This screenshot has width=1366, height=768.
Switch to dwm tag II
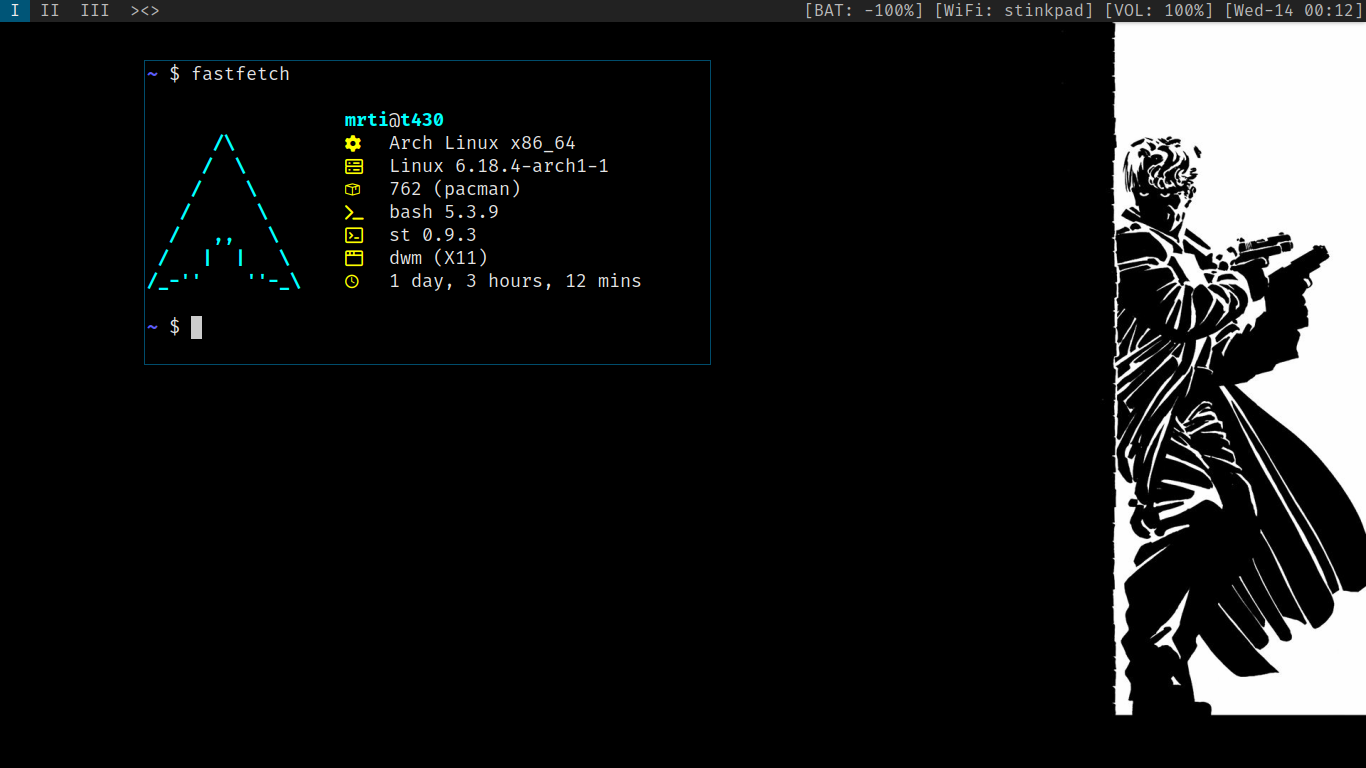click(50, 11)
